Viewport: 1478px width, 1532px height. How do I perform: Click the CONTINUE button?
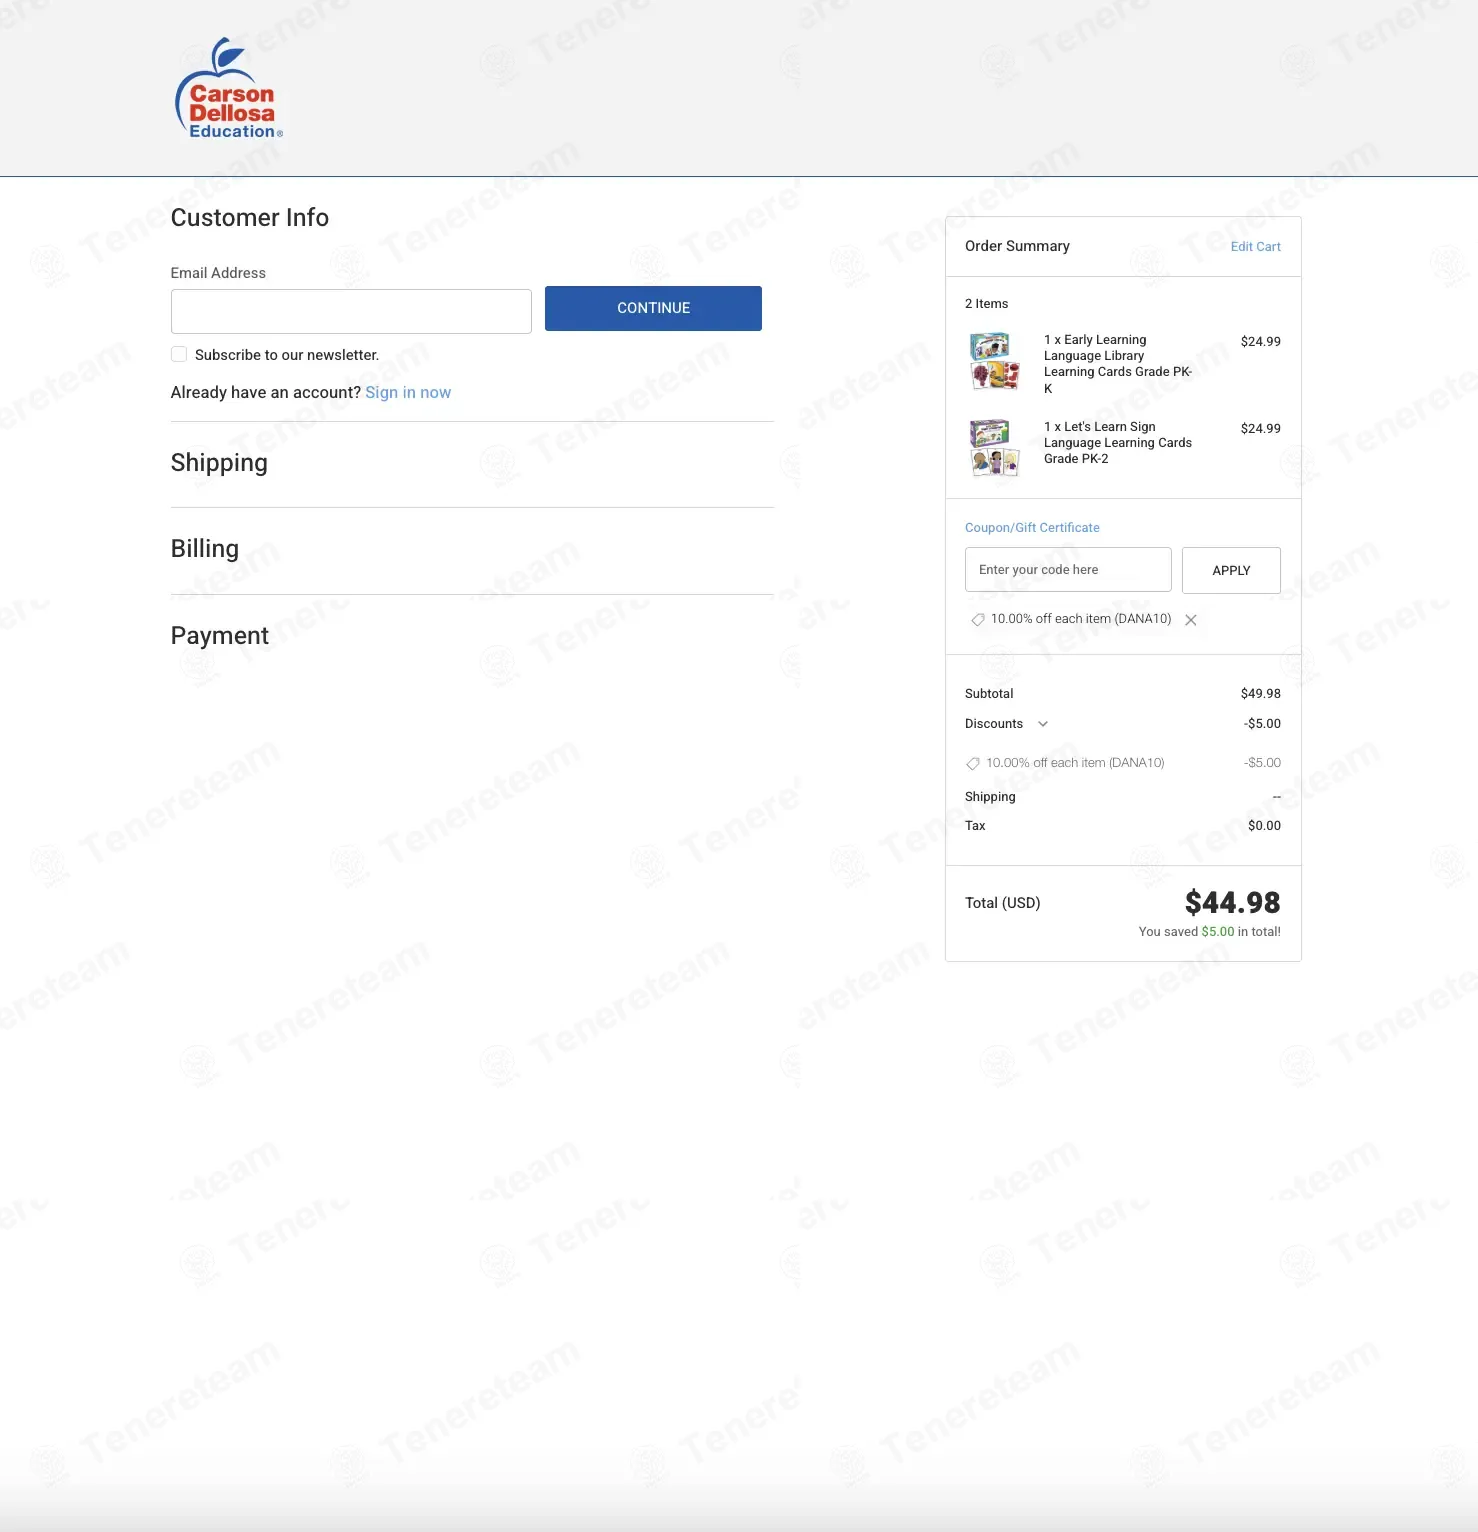click(x=653, y=308)
